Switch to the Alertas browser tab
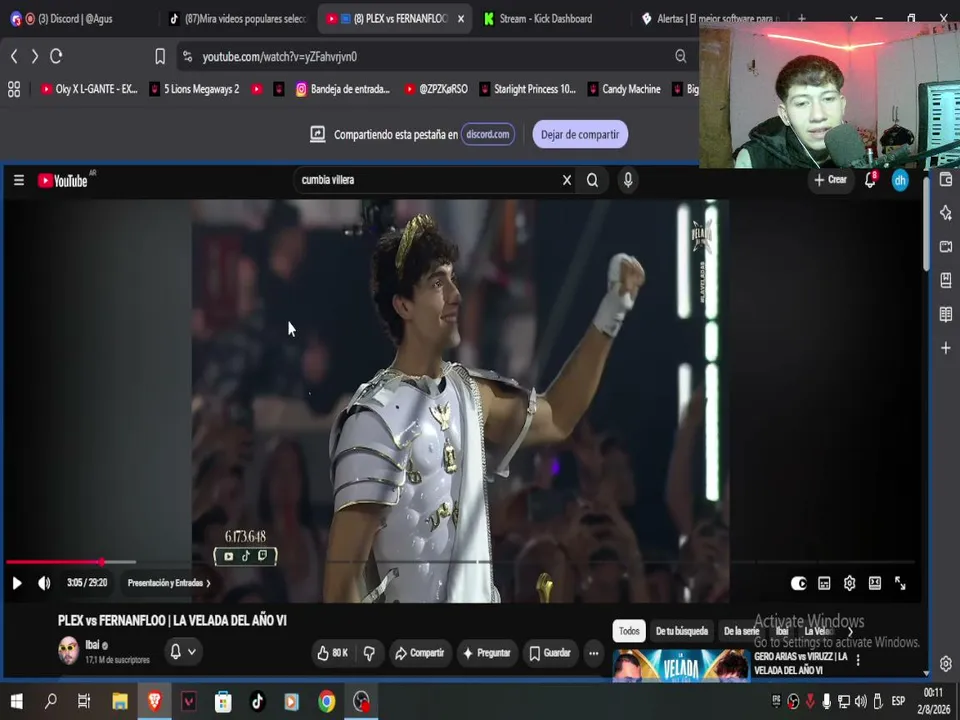Viewport: 960px width, 720px height. click(710, 19)
